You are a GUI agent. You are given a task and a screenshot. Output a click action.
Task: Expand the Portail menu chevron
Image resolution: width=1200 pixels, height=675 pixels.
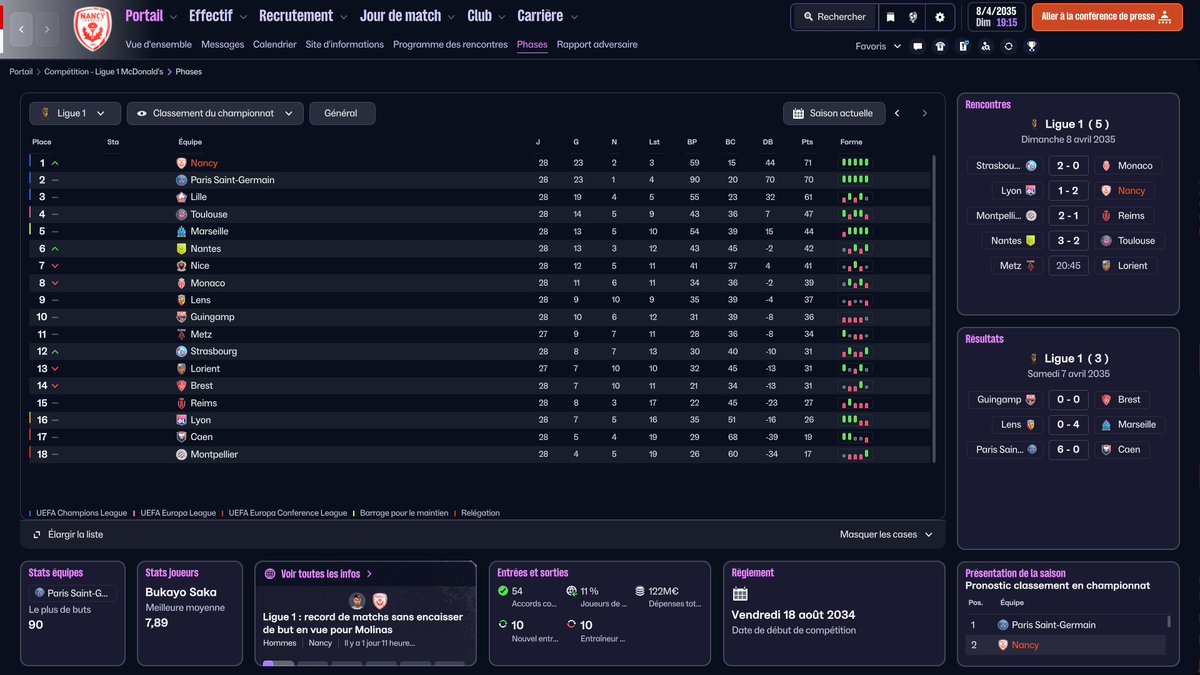pos(174,17)
